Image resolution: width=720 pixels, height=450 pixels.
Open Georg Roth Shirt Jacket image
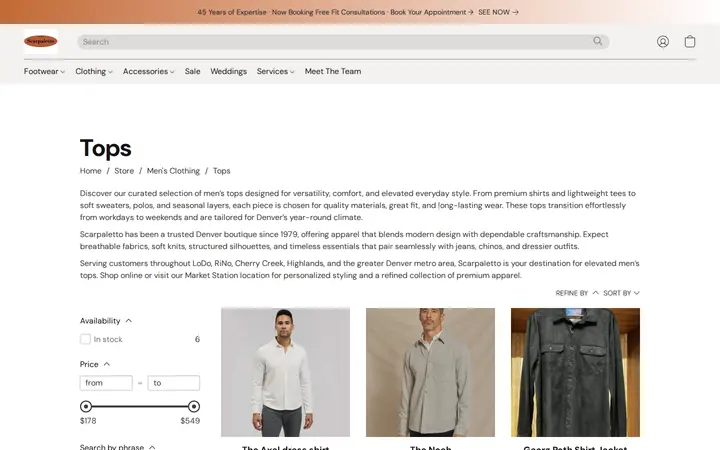(575, 372)
